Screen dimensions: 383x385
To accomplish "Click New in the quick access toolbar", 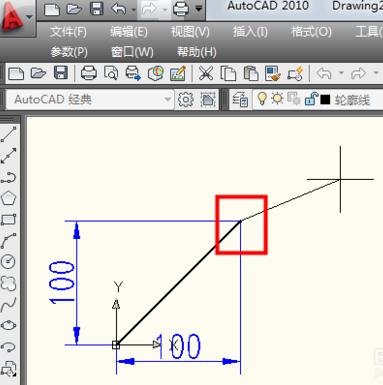I will pyautogui.click(x=52, y=9).
